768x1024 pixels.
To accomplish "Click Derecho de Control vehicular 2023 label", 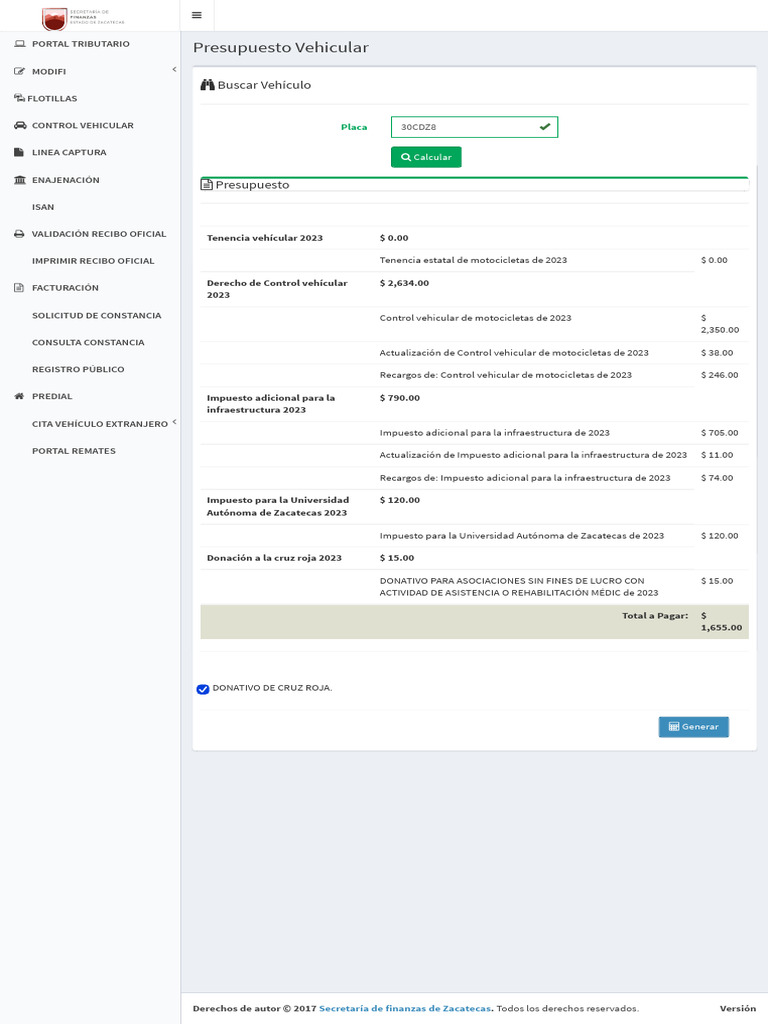I will click(x=277, y=289).
